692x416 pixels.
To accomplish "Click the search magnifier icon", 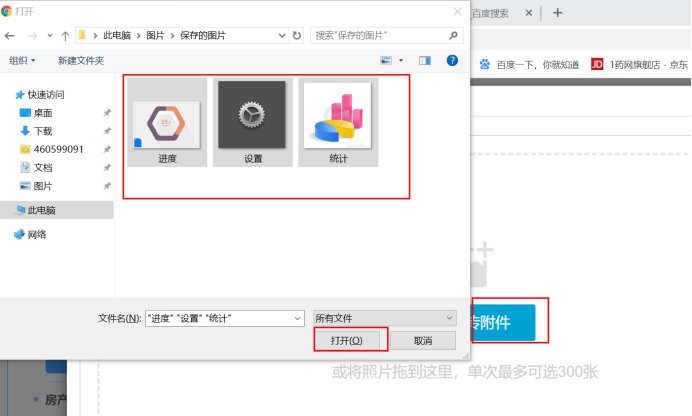I will [453, 35].
